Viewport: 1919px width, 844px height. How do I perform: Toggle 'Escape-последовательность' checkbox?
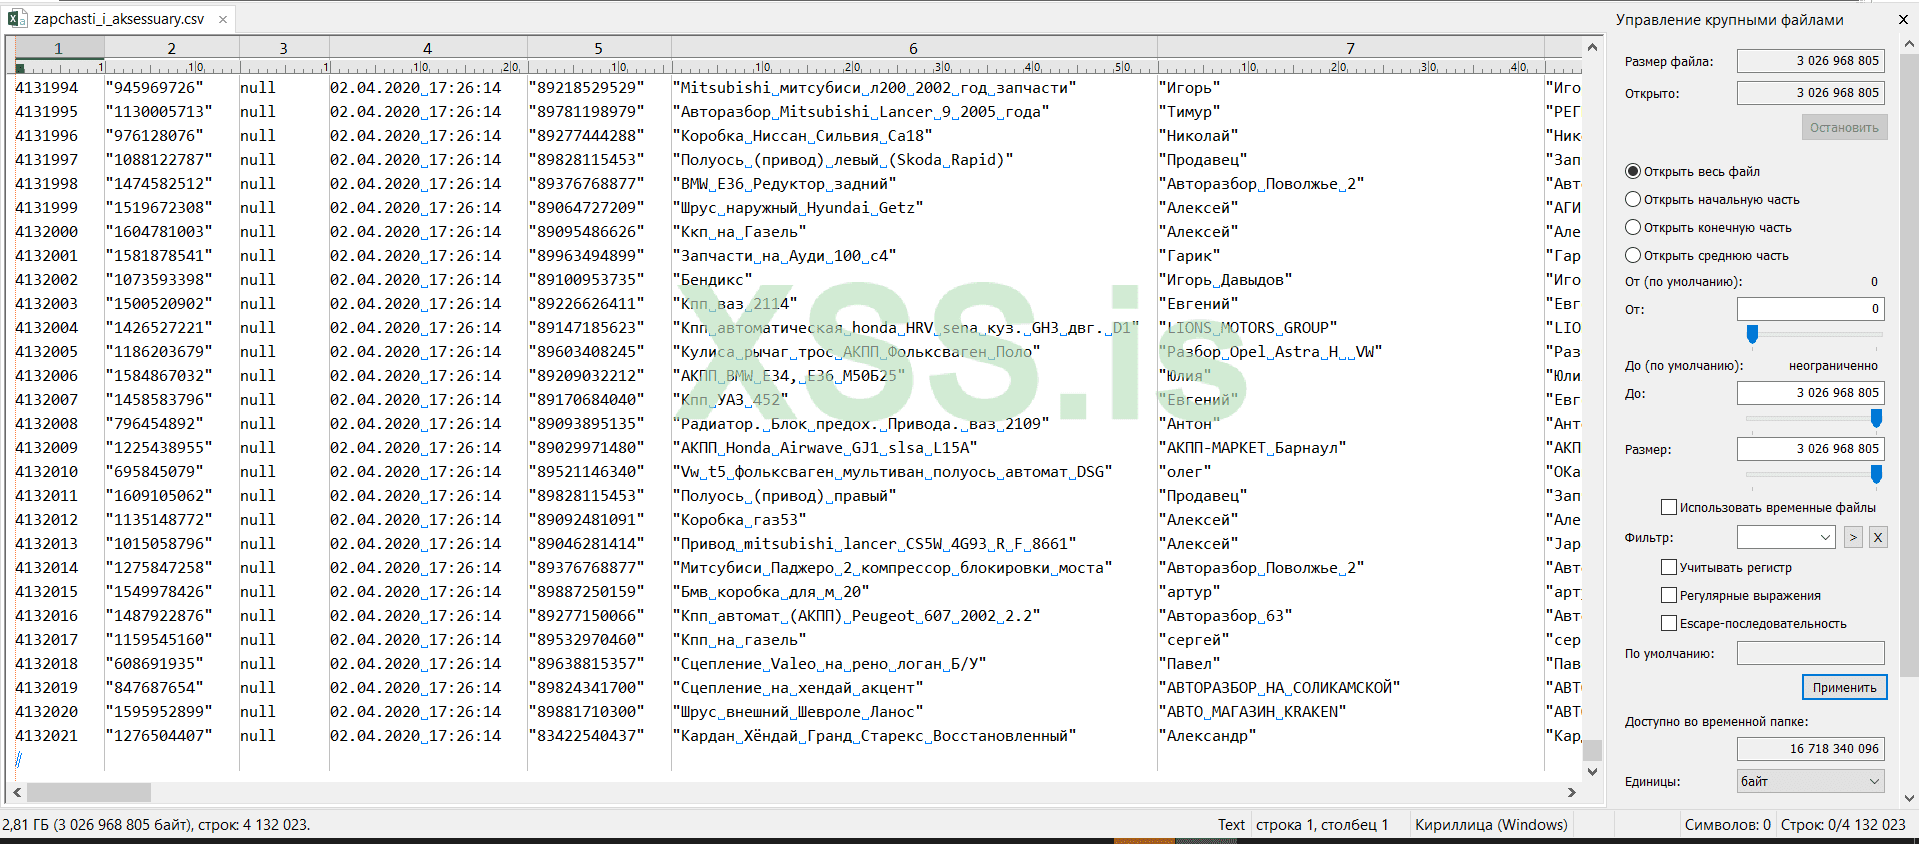1668,623
